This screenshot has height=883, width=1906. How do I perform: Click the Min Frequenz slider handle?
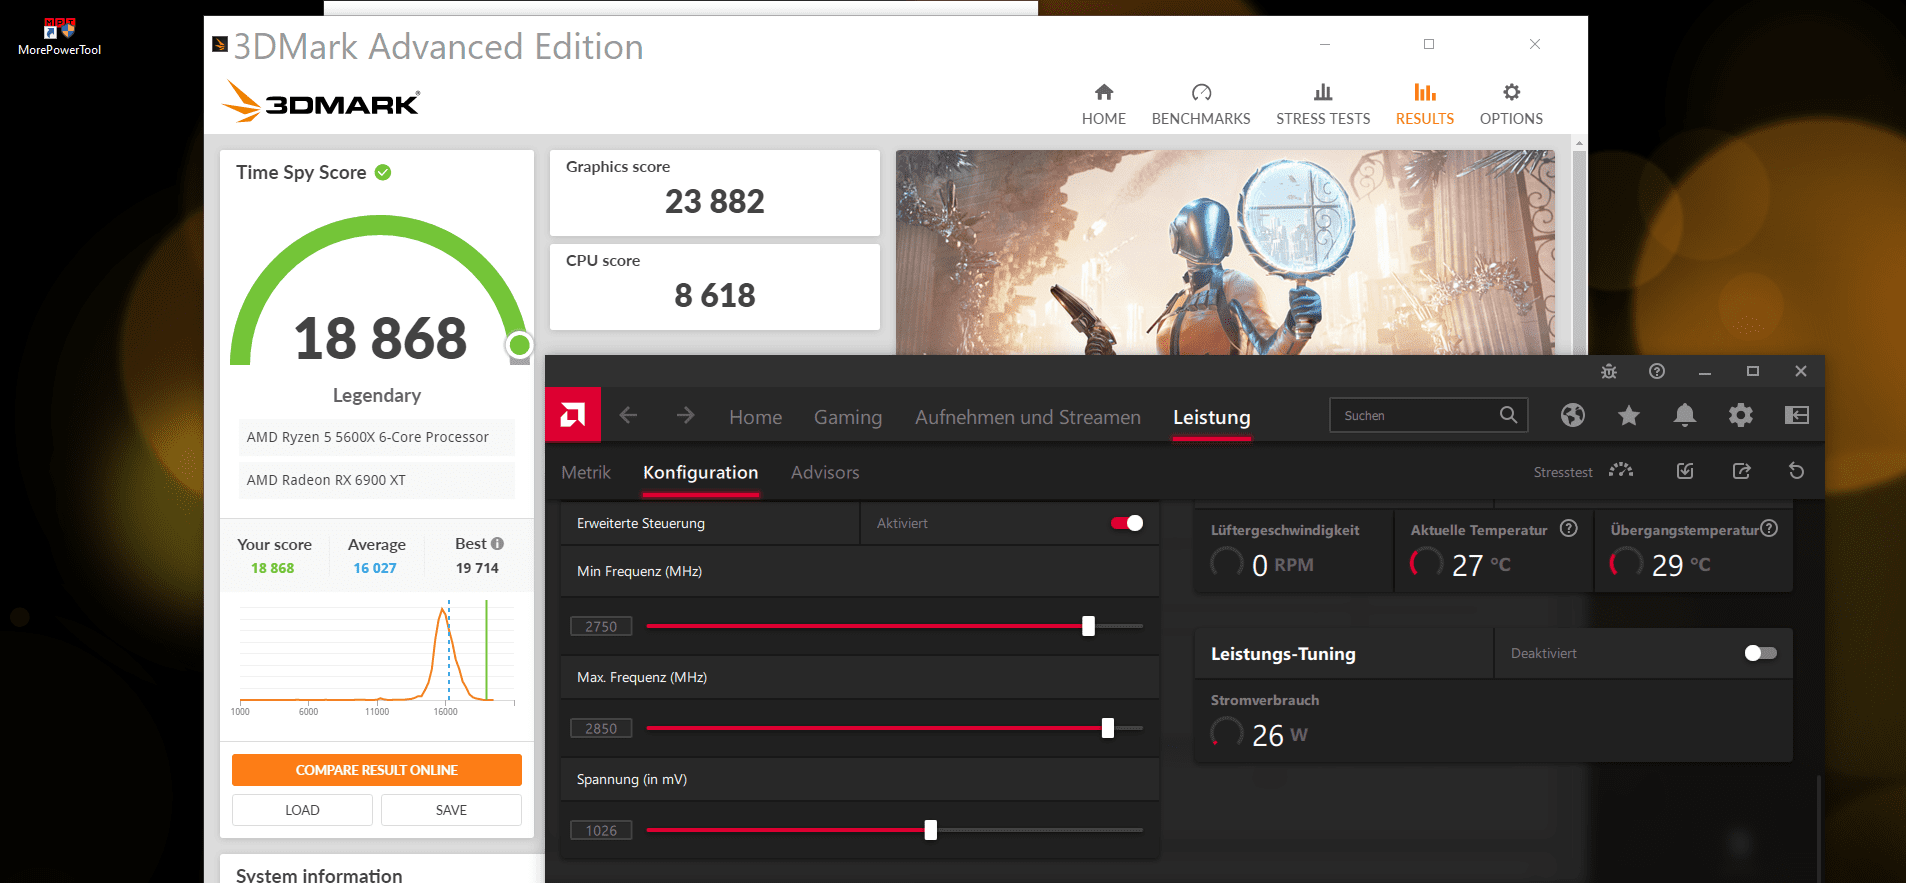pos(1088,626)
